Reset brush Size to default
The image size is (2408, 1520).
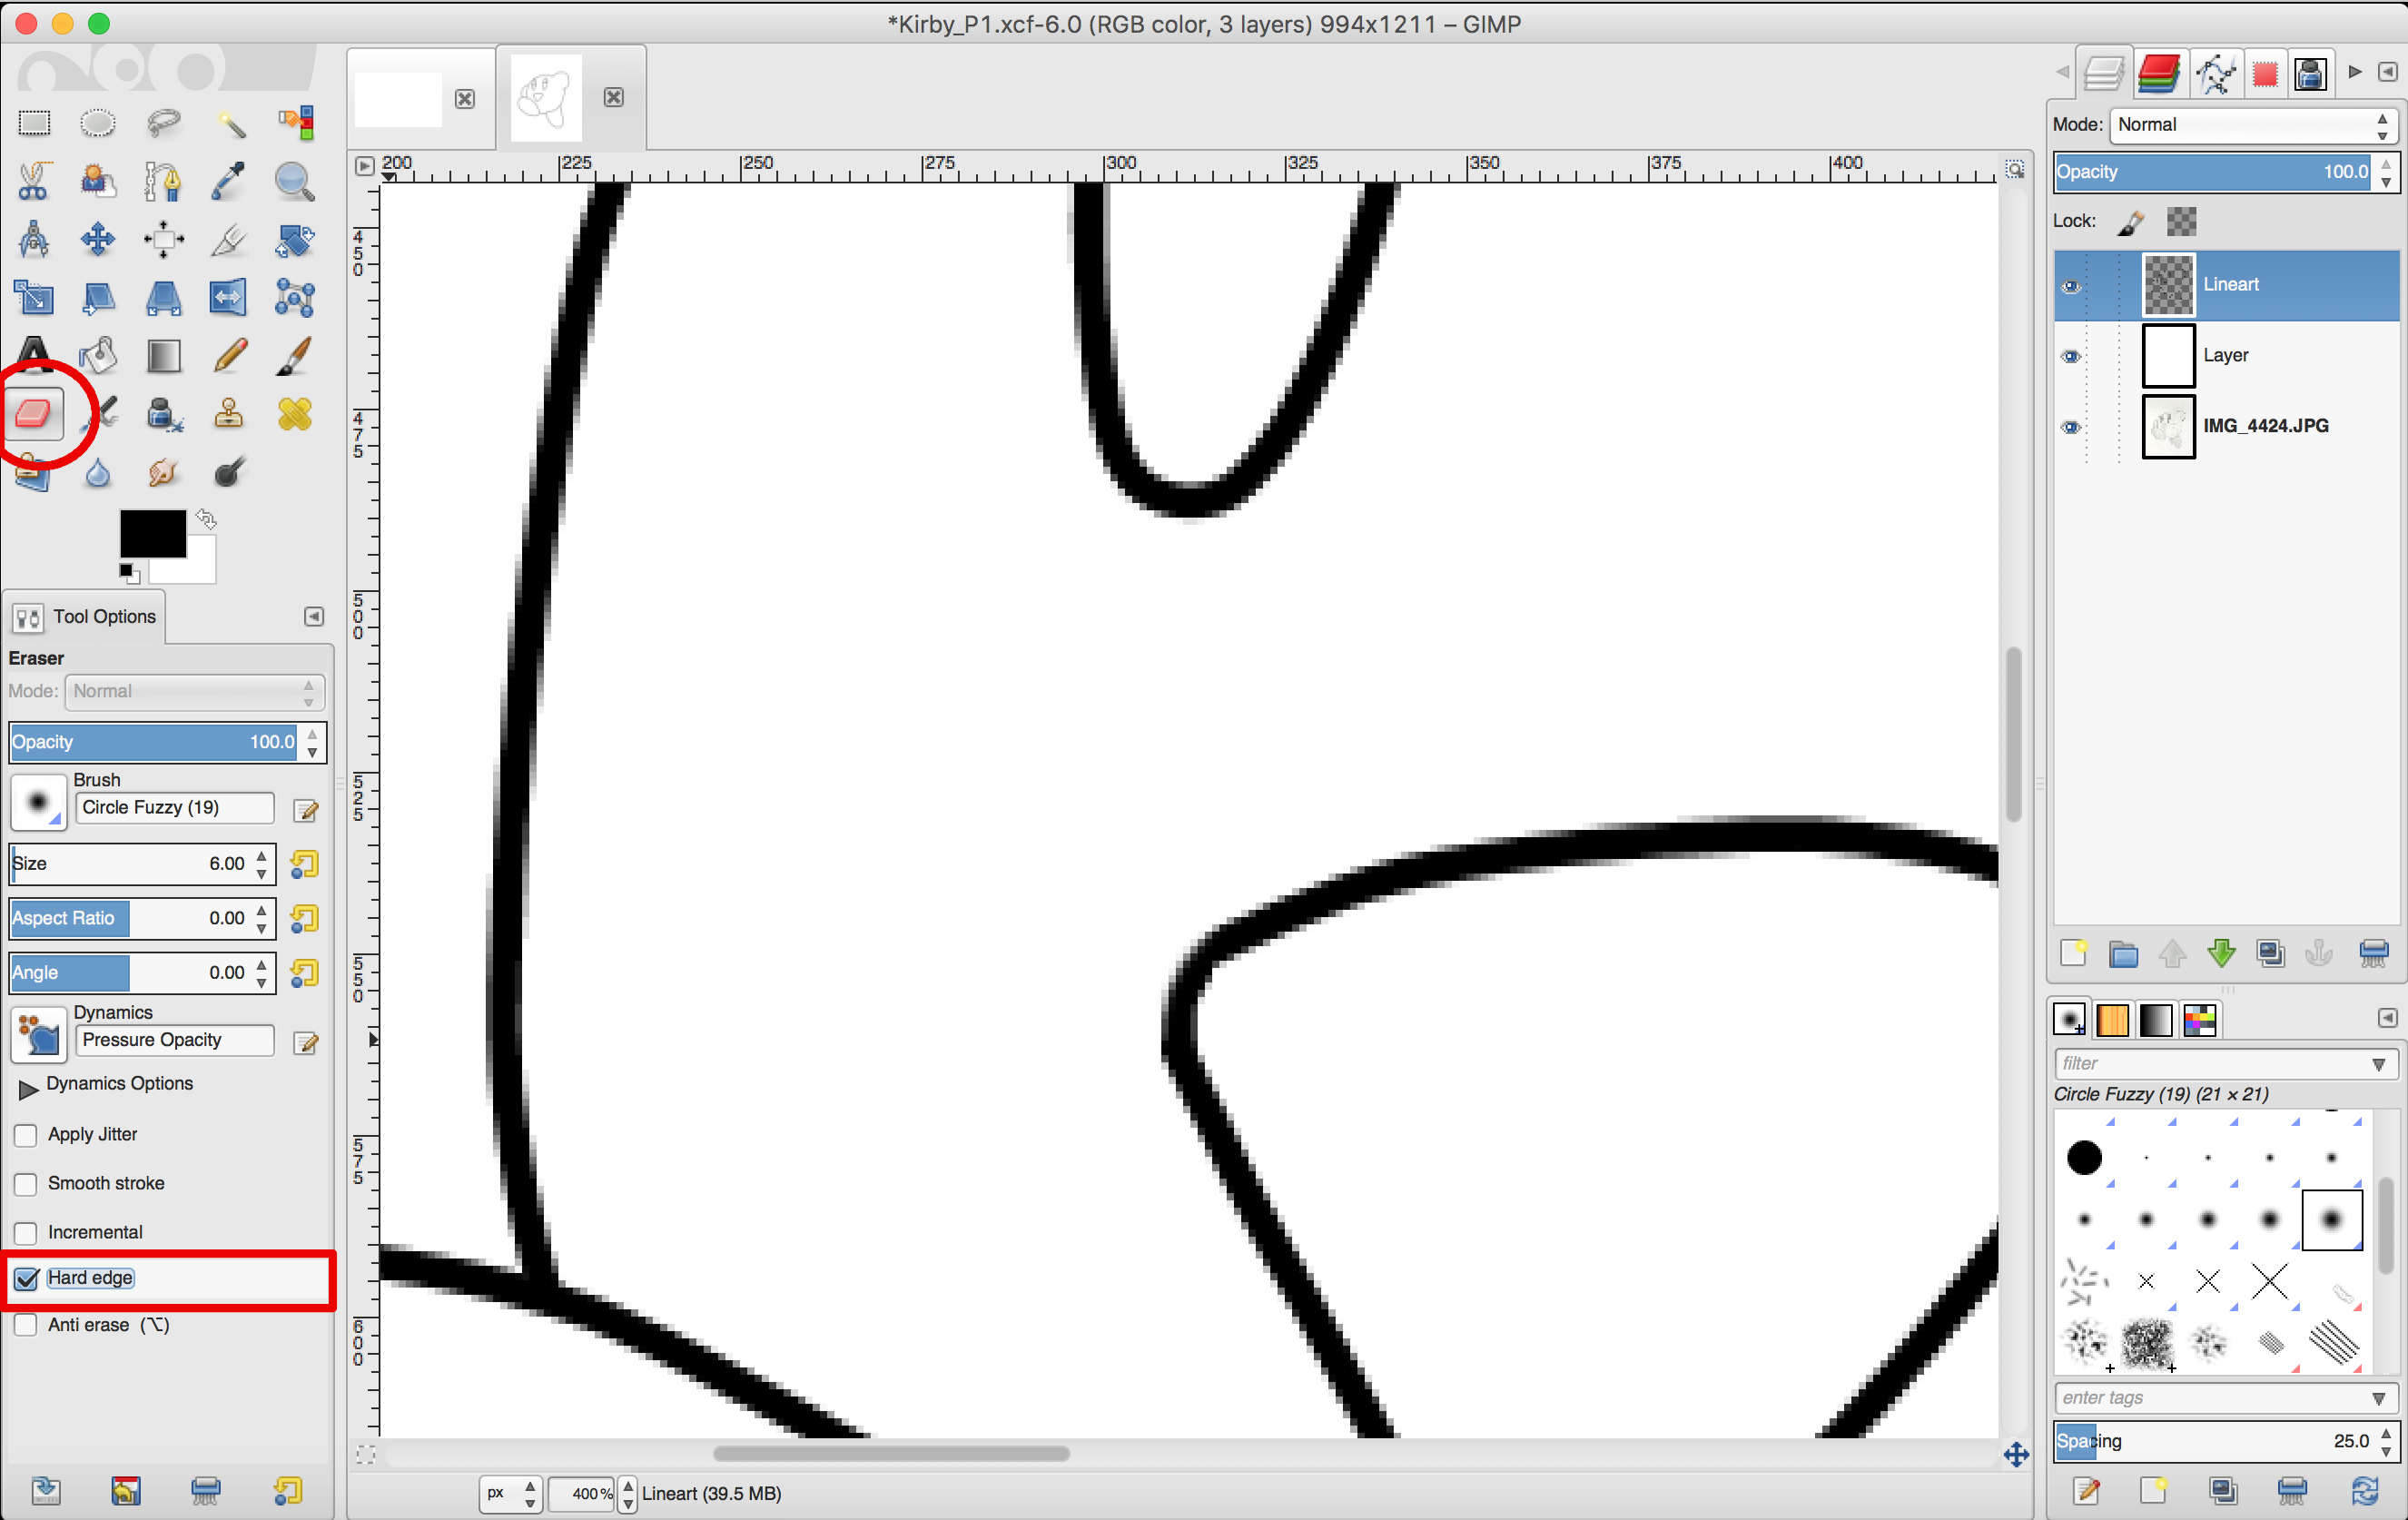(304, 864)
